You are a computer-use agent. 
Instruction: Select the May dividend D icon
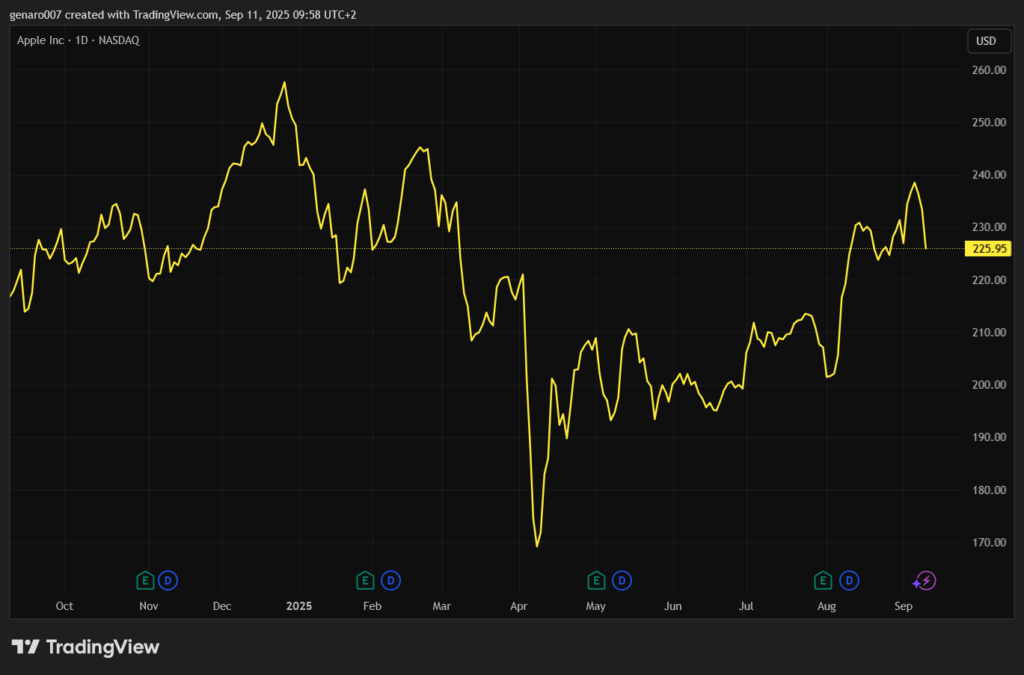tap(622, 580)
